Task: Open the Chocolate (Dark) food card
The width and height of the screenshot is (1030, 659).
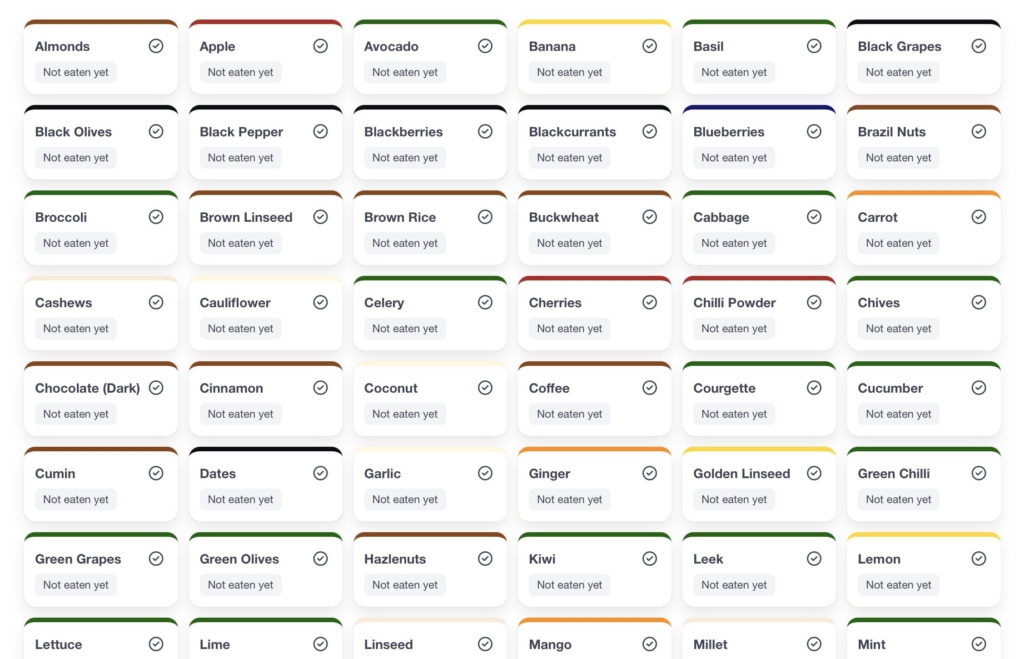Action: point(101,399)
